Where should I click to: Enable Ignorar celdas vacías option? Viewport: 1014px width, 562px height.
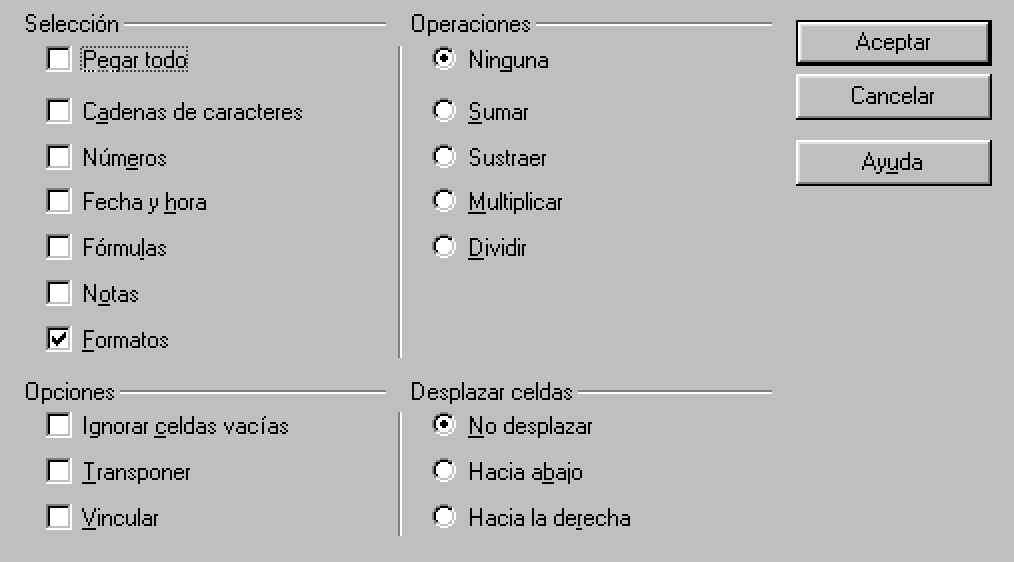pos(59,426)
